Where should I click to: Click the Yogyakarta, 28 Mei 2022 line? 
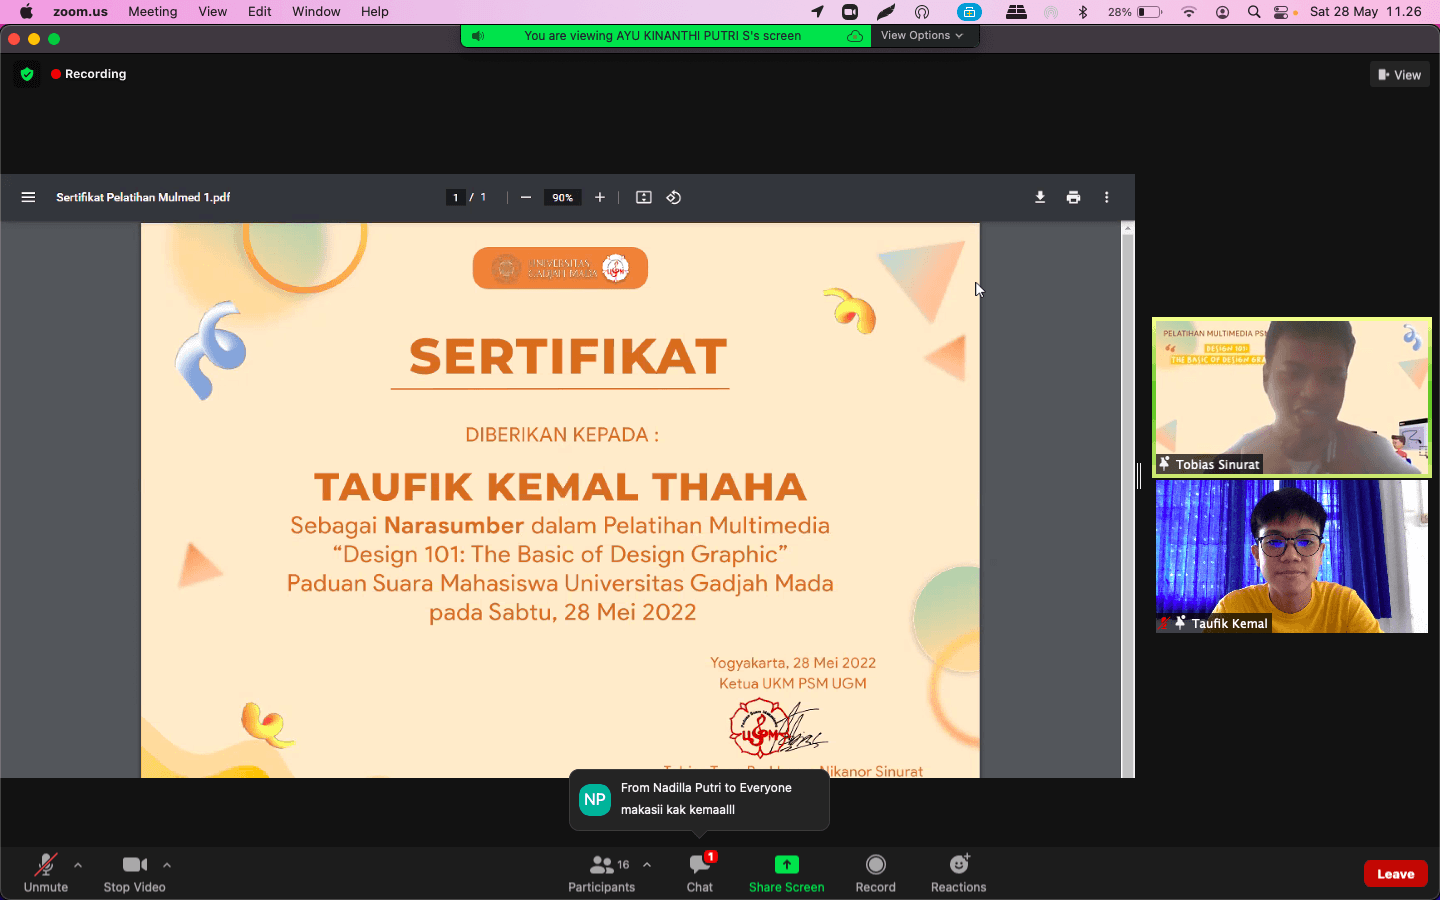793,663
